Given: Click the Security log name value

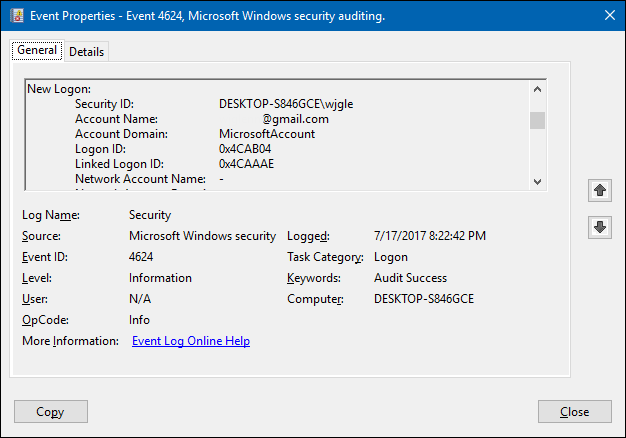Looking at the screenshot, I should coord(150,215).
